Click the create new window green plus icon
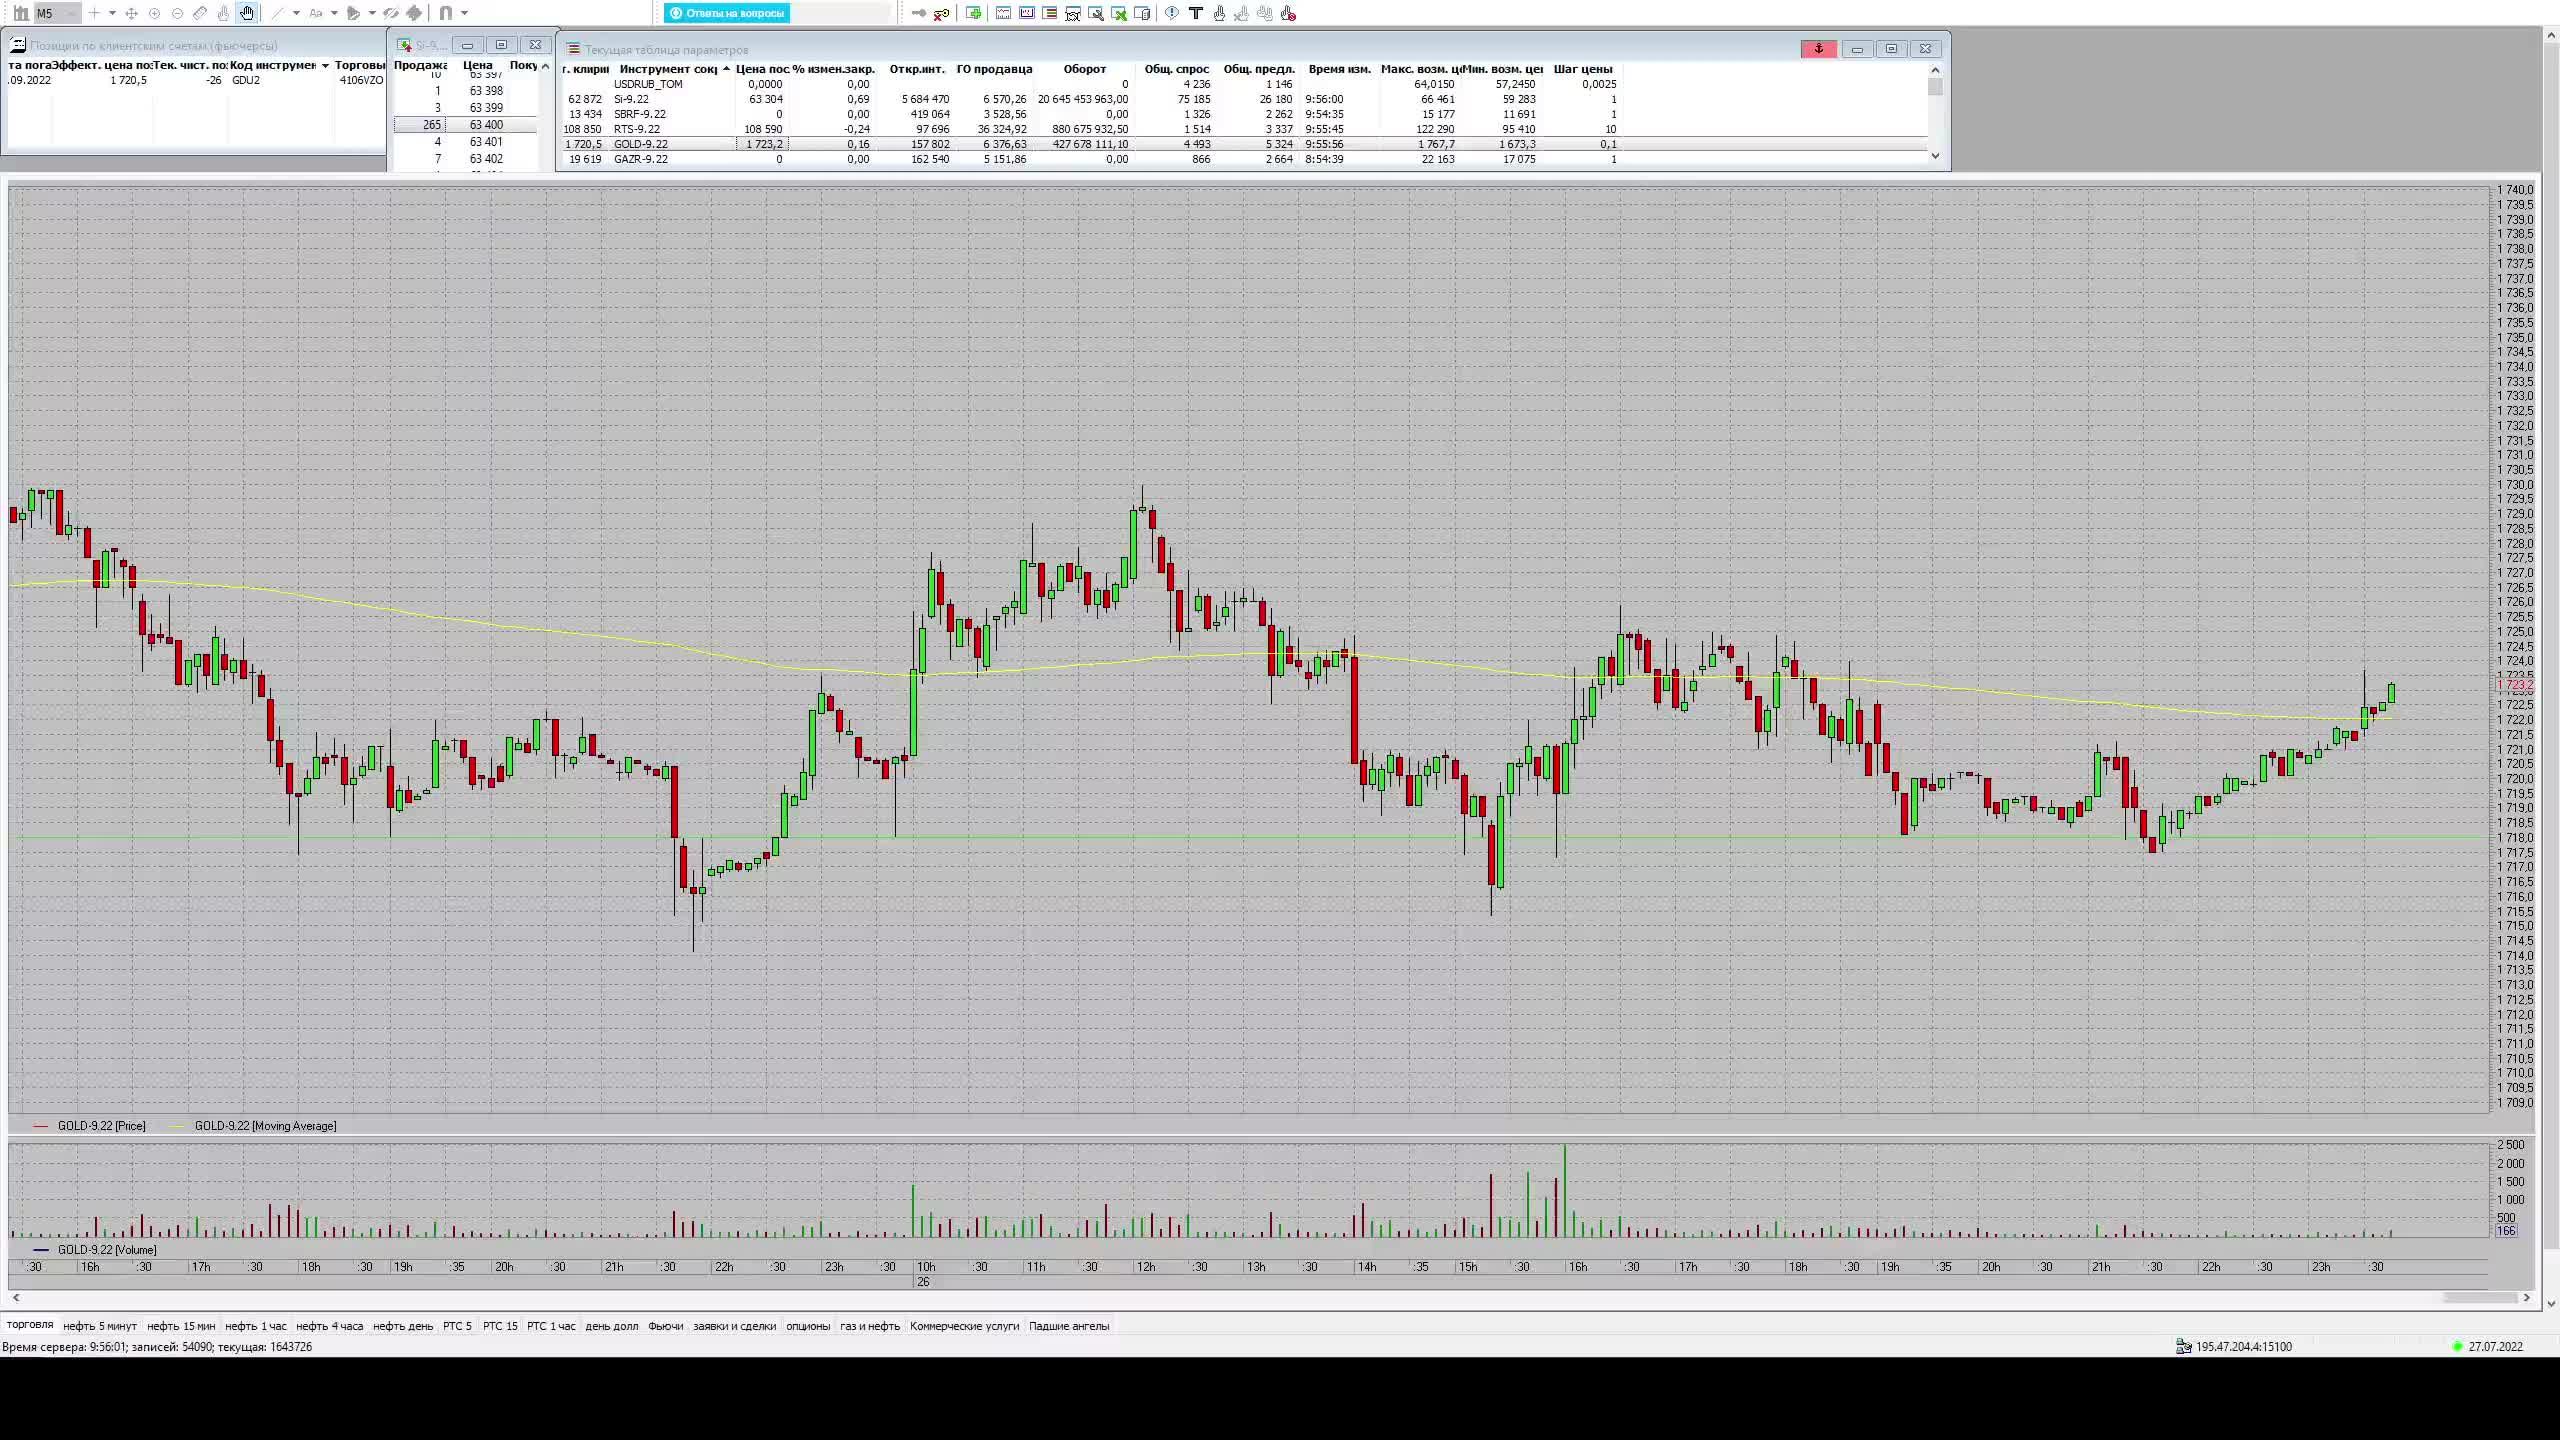The image size is (2560, 1440). click(973, 13)
